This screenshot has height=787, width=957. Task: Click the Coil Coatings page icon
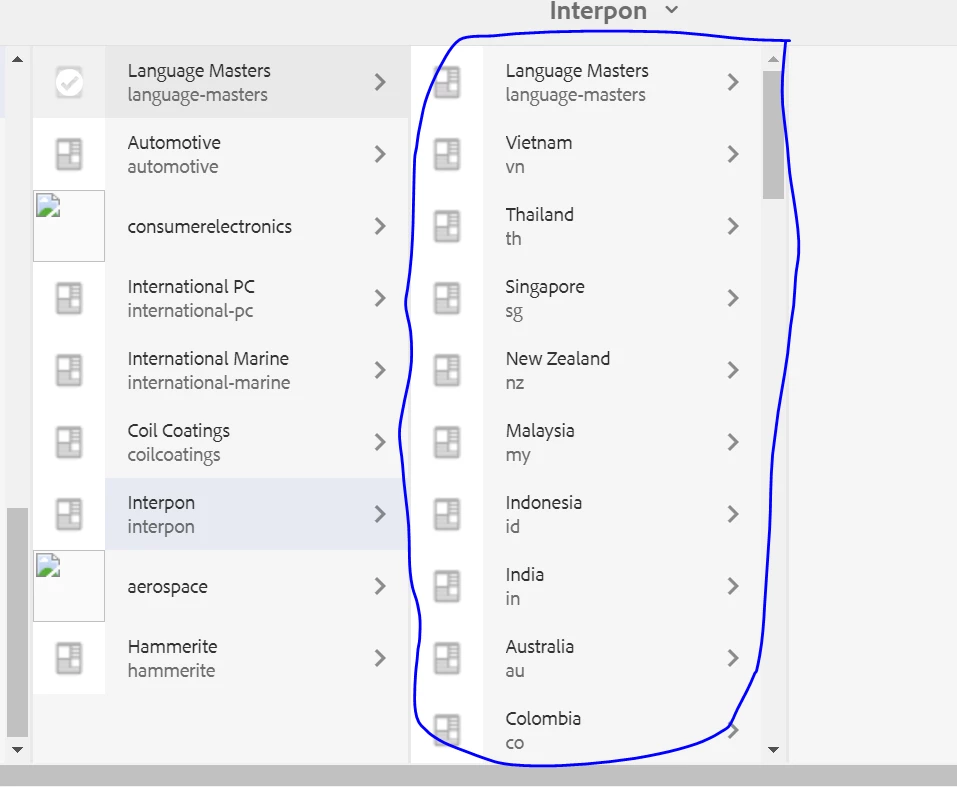click(69, 442)
